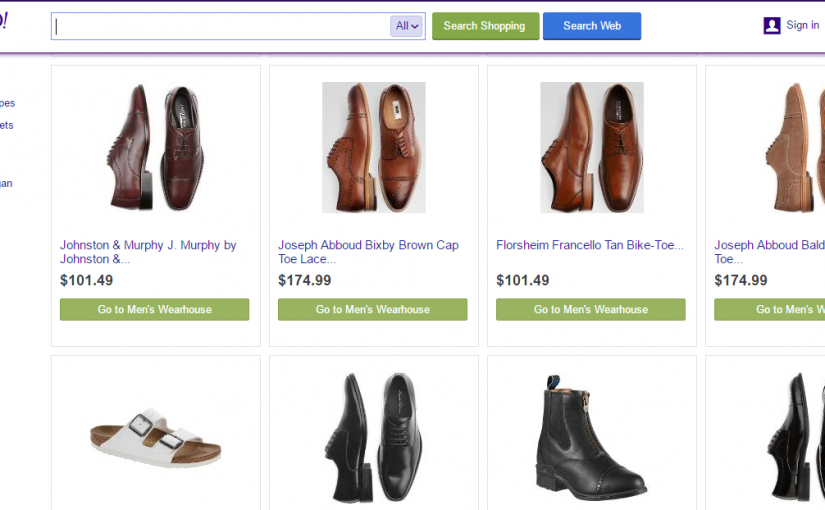Click the cut-off Go to Men's W button
The height and width of the screenshot is (510, 825).
pyautogui.click(x=769, y=309)
